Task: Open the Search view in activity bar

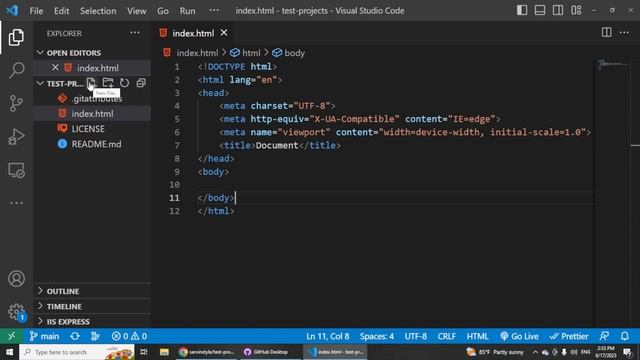Action: pyautogui.click(x=16, y=70)
